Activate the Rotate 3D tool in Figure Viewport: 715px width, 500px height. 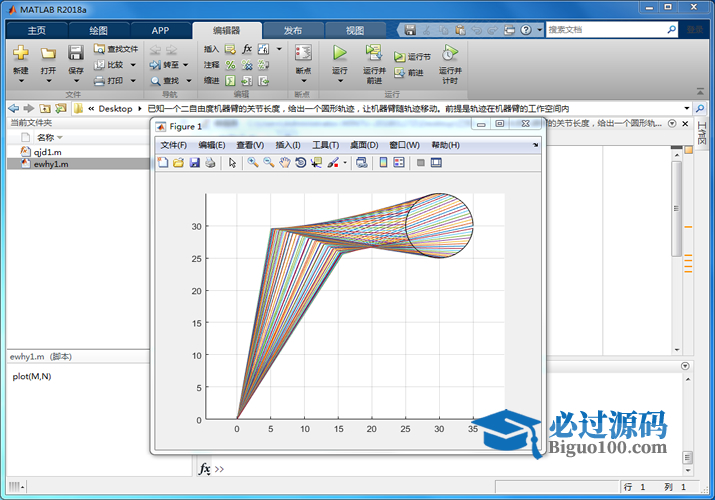[301, 163]
